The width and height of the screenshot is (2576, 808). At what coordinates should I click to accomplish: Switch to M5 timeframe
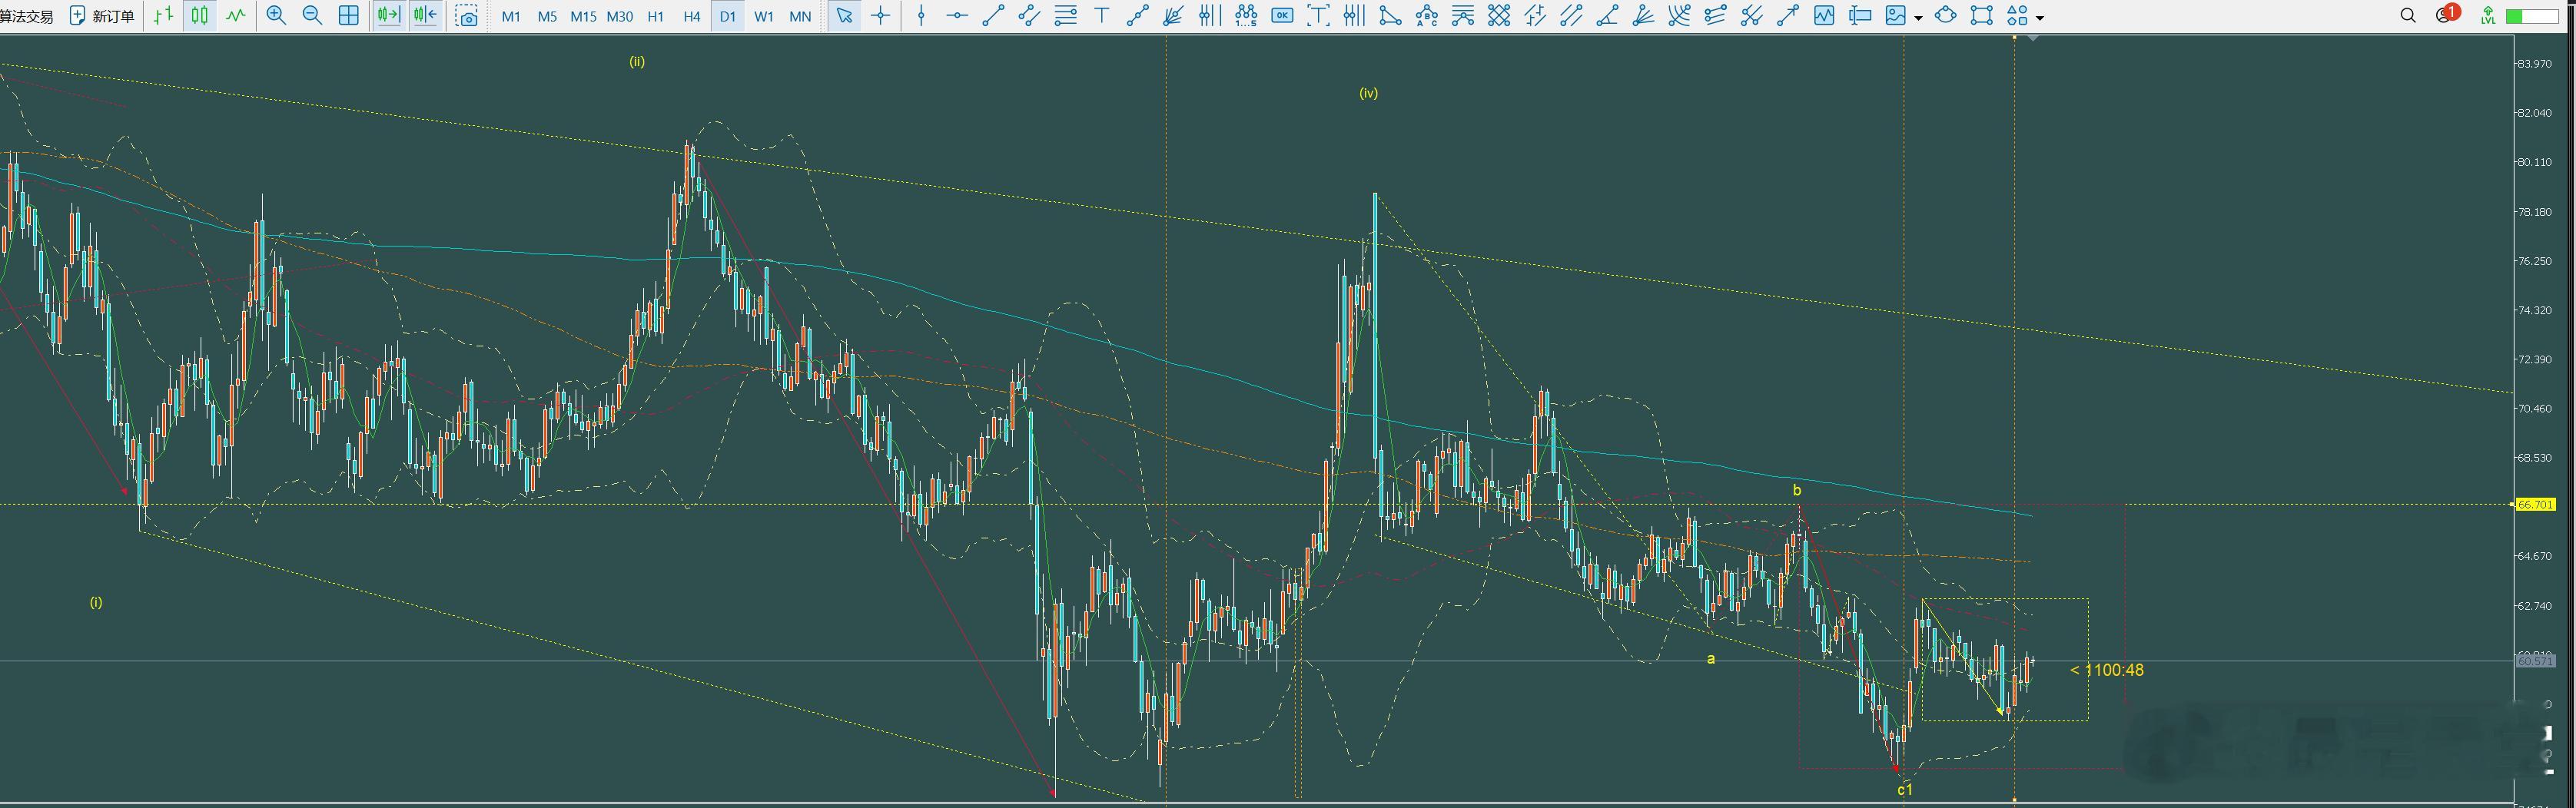(x=547, y=16)
